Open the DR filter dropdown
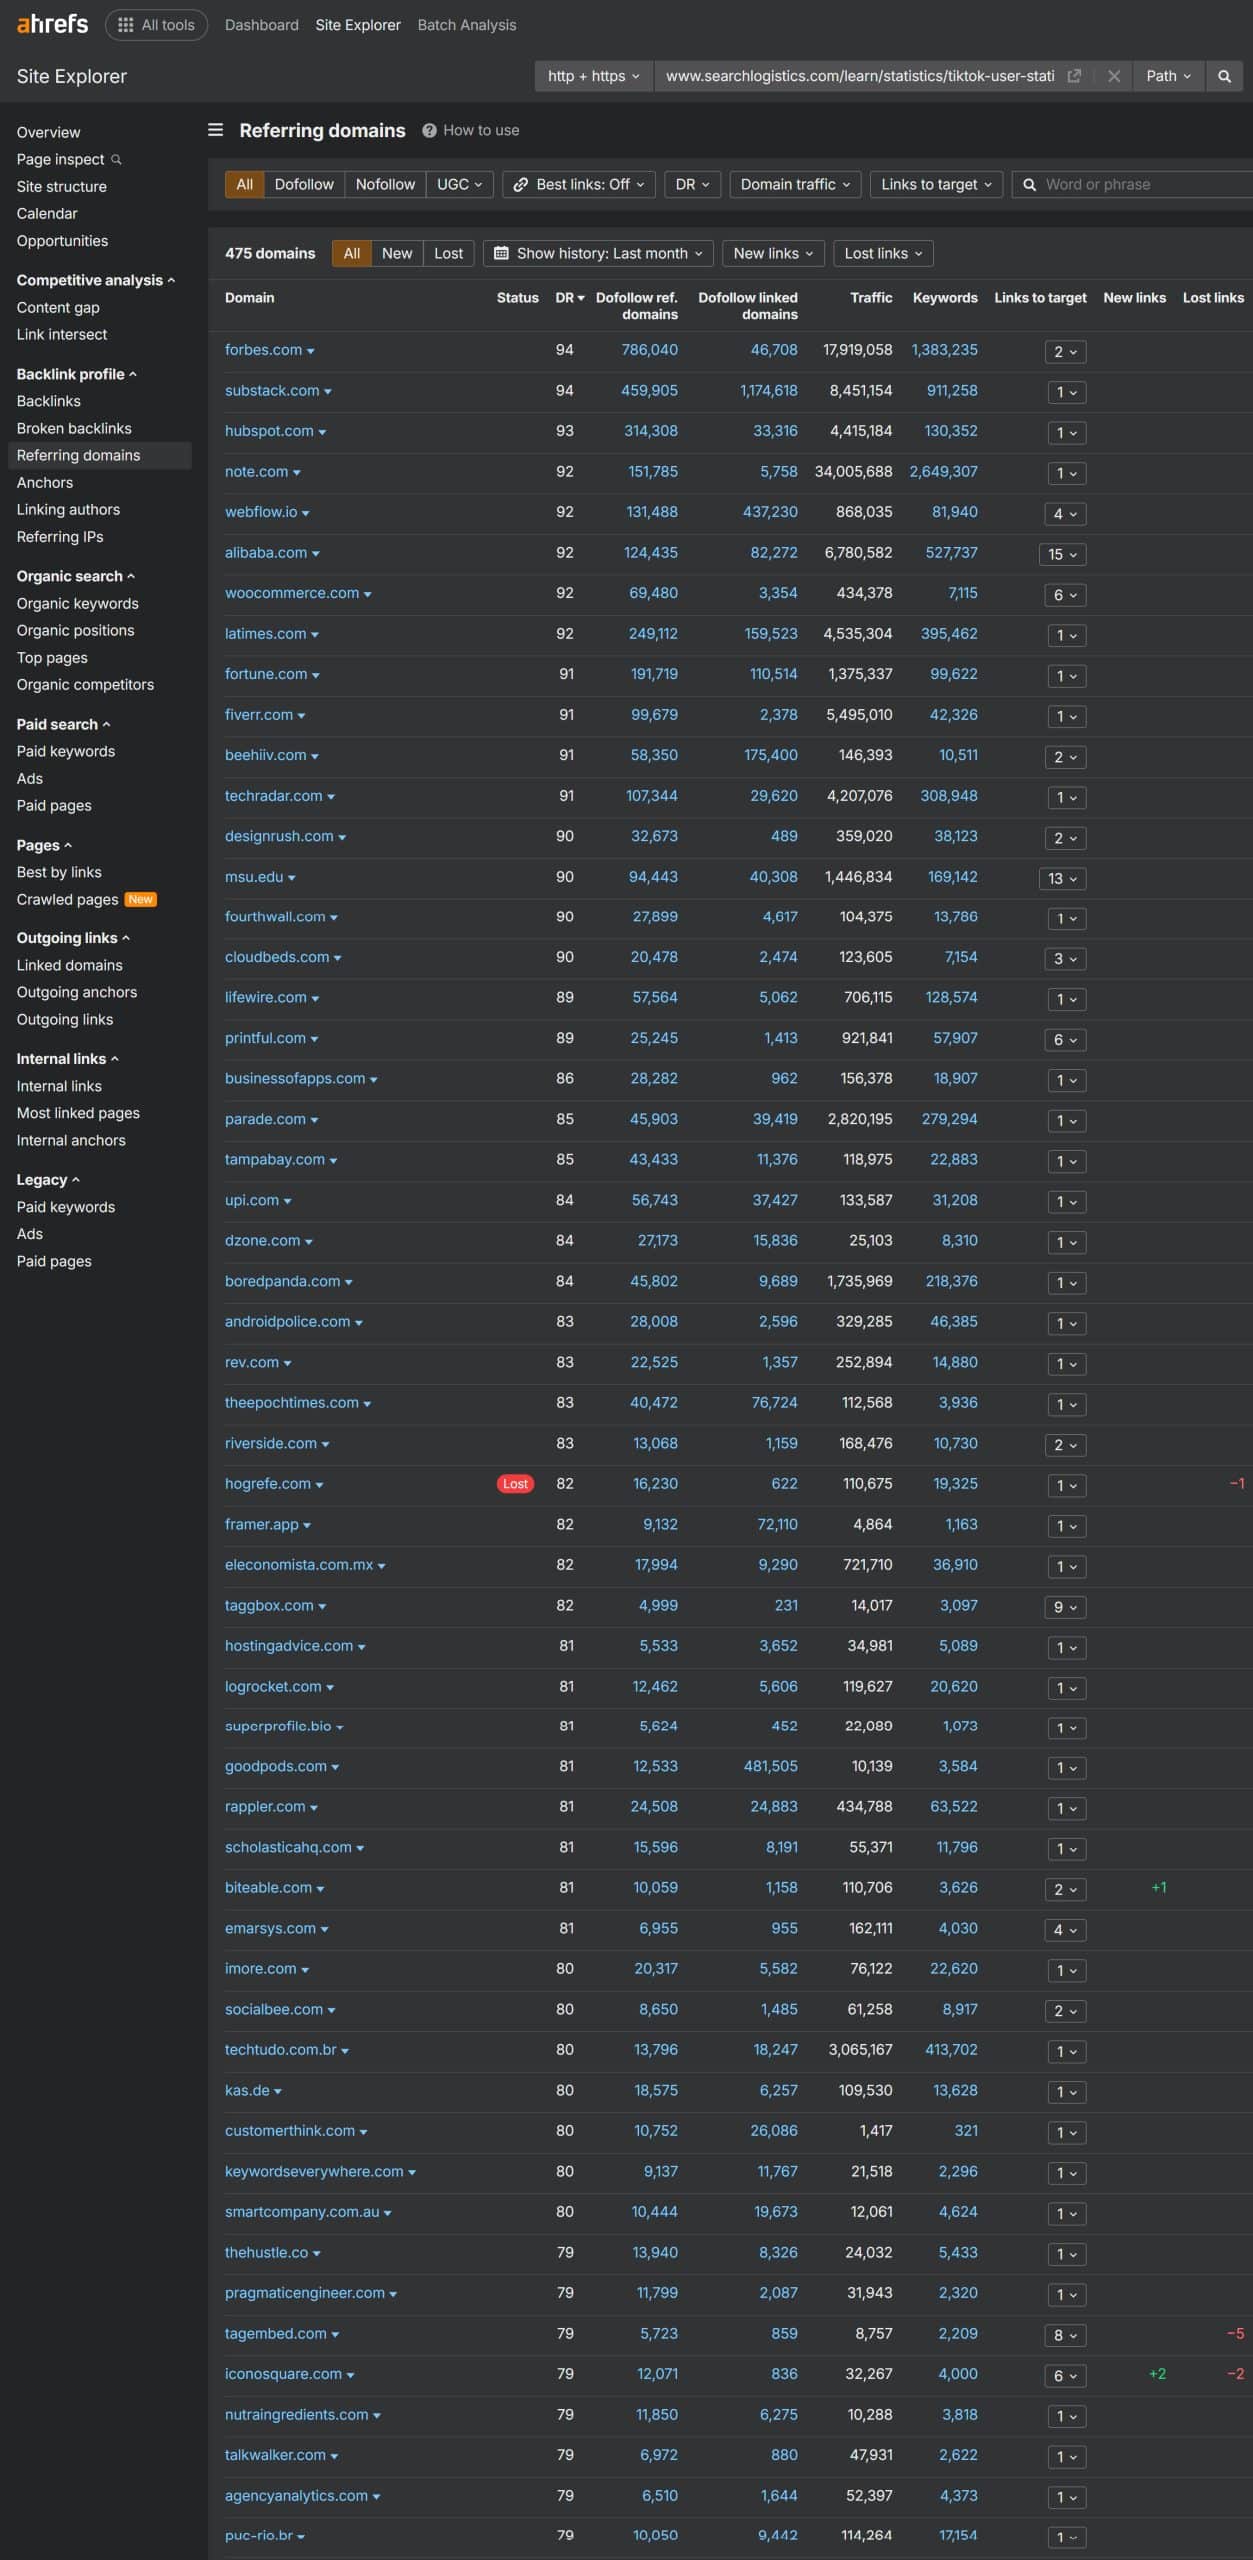1253x2560 pixels. coord(692,184)
